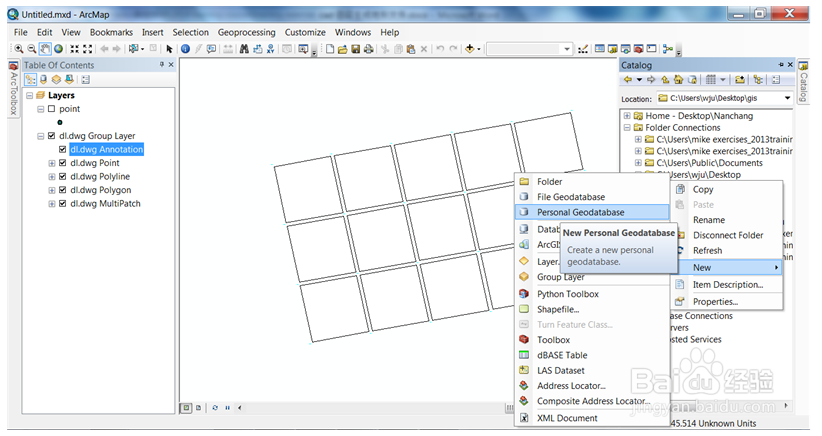Click the vertical ArcToolbox side tab

coord(14,89)
